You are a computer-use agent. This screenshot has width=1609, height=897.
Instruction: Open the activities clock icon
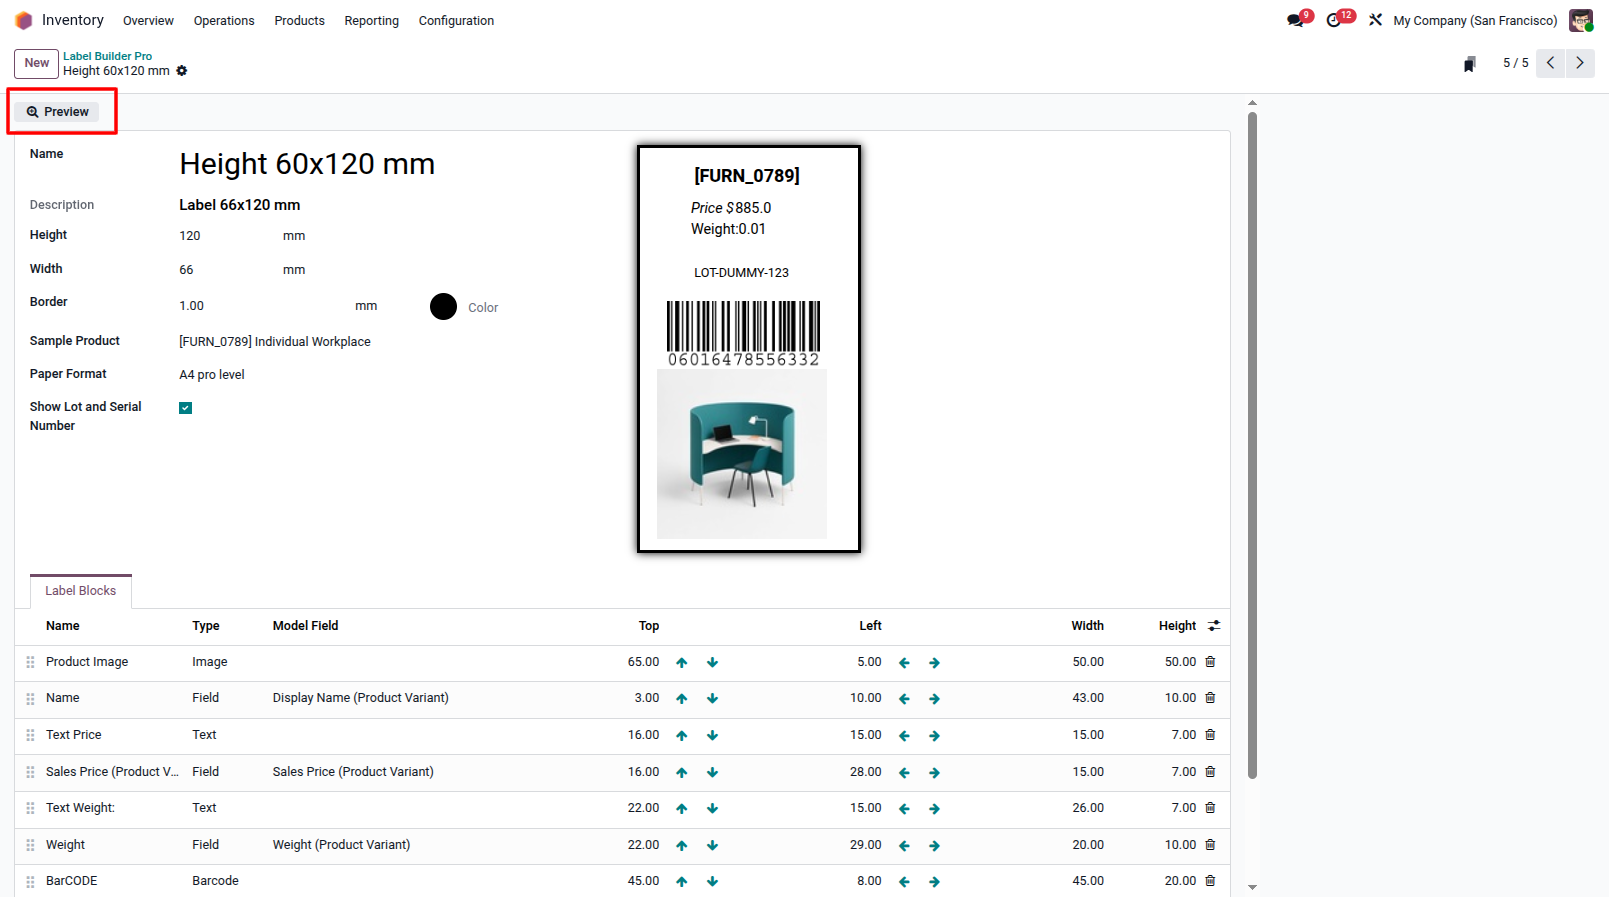1334,20
